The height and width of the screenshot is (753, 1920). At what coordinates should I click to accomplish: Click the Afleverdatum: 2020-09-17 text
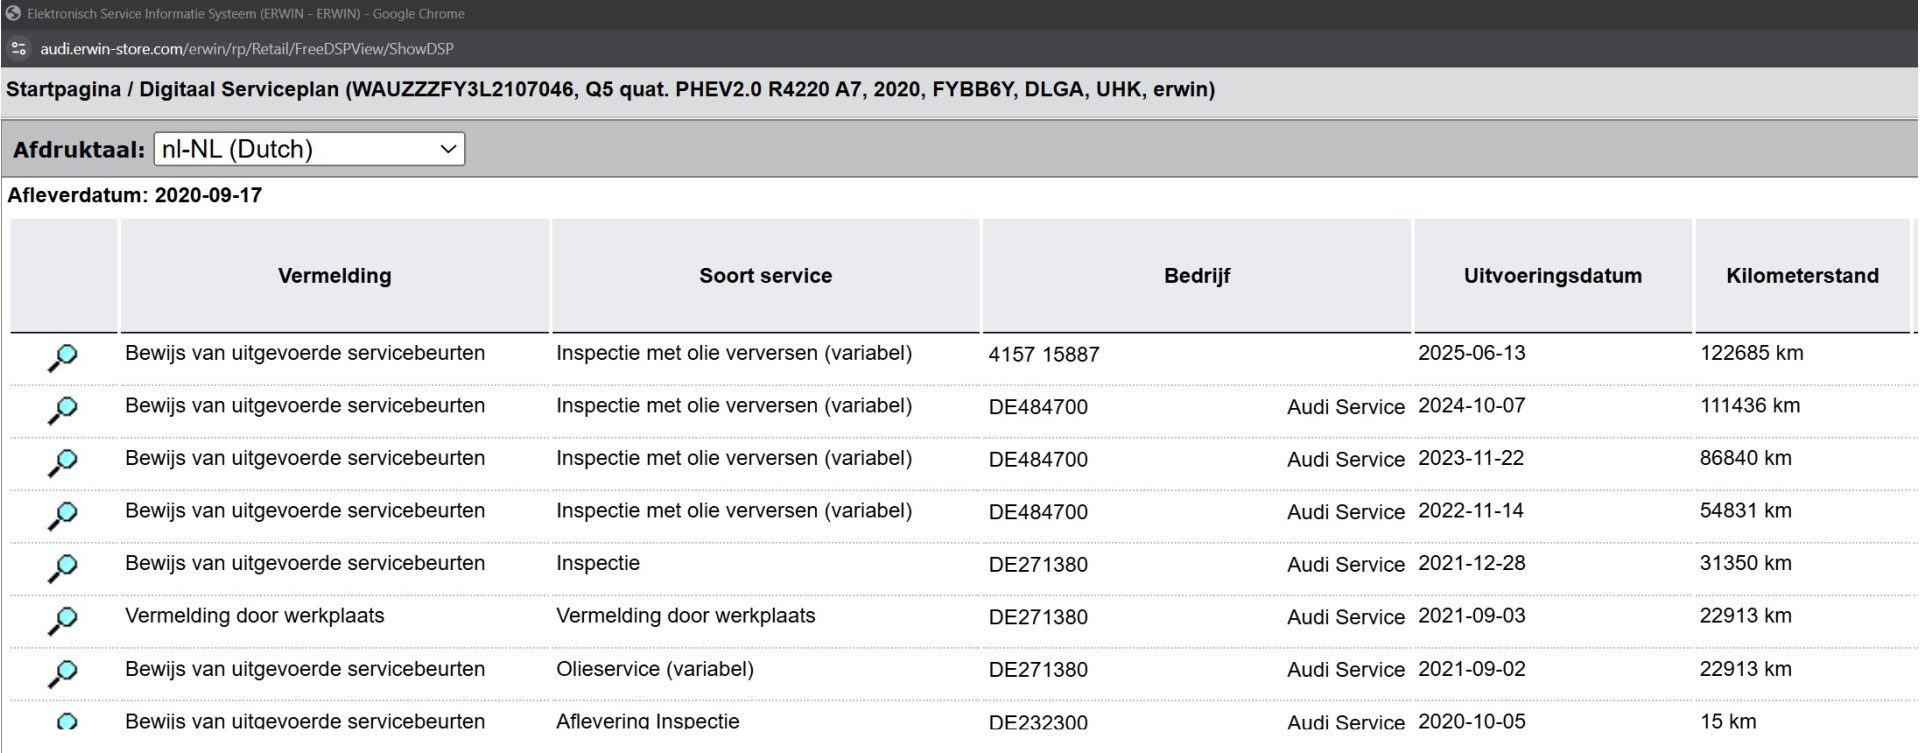(135, 196)
